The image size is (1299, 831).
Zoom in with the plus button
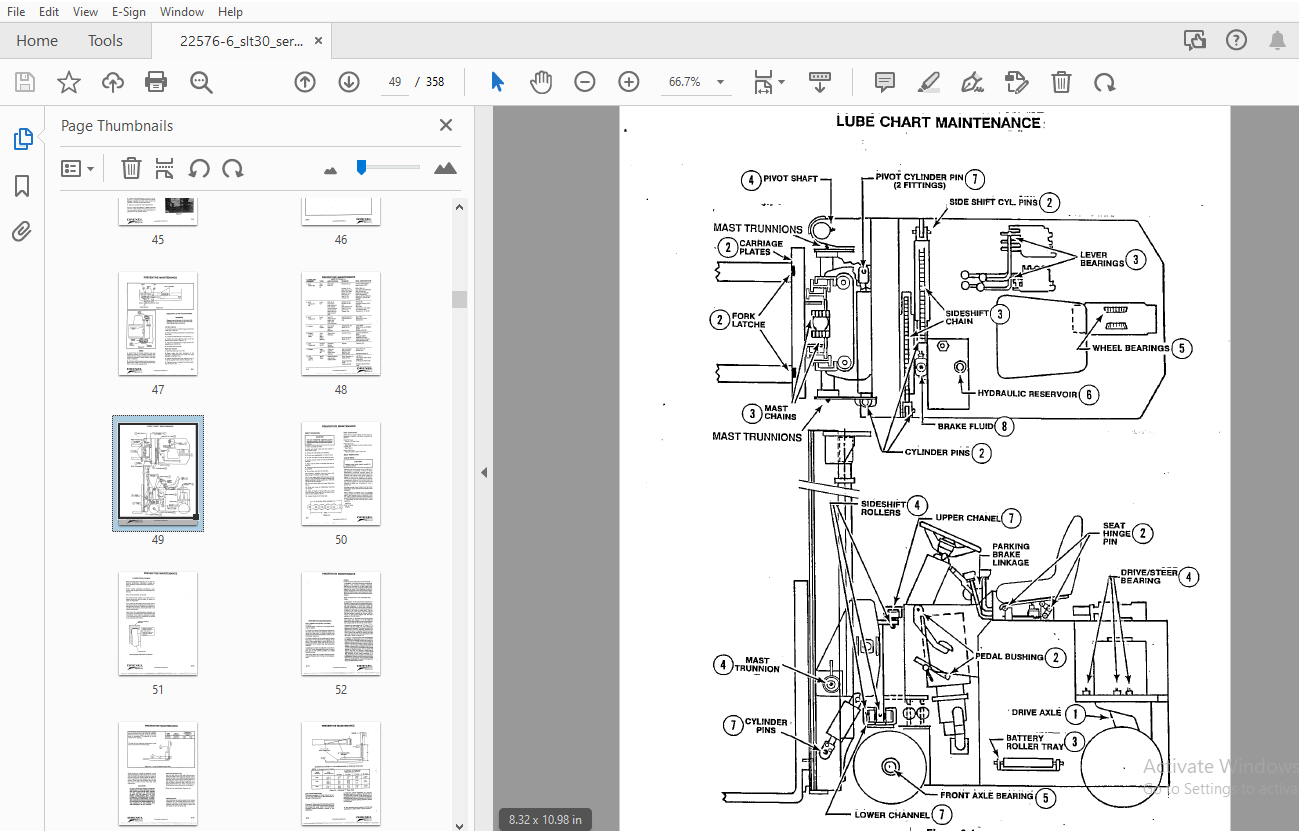point(628,82)
